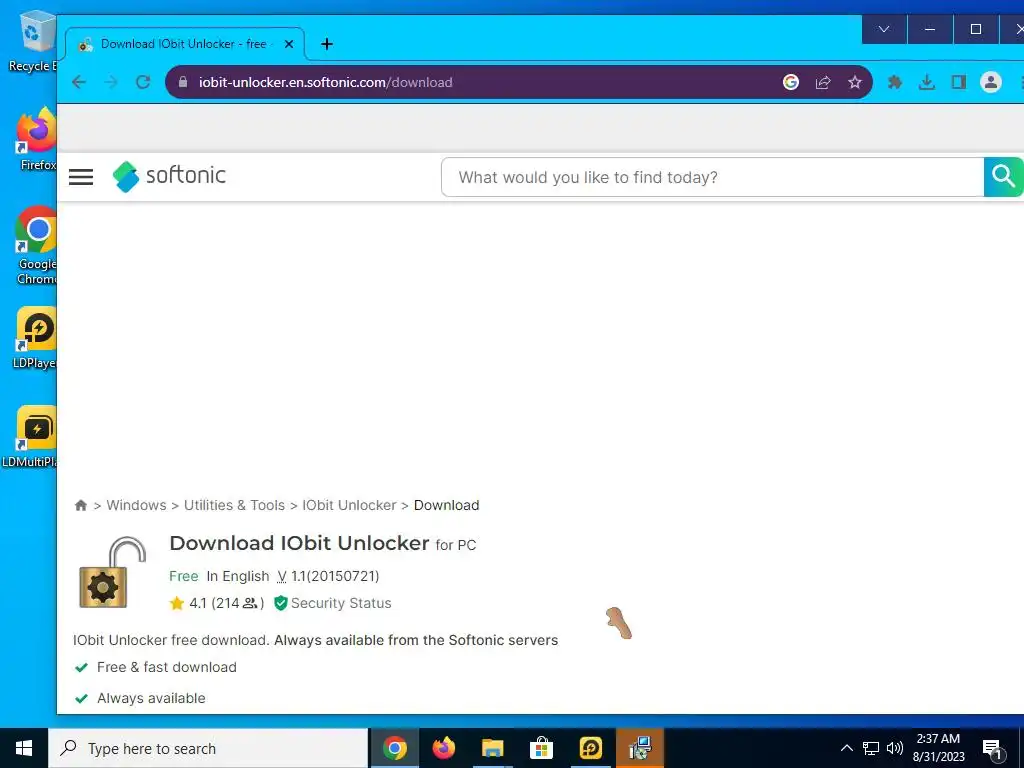
Task: Reload the Softonic page
Action: coord(143,82)
